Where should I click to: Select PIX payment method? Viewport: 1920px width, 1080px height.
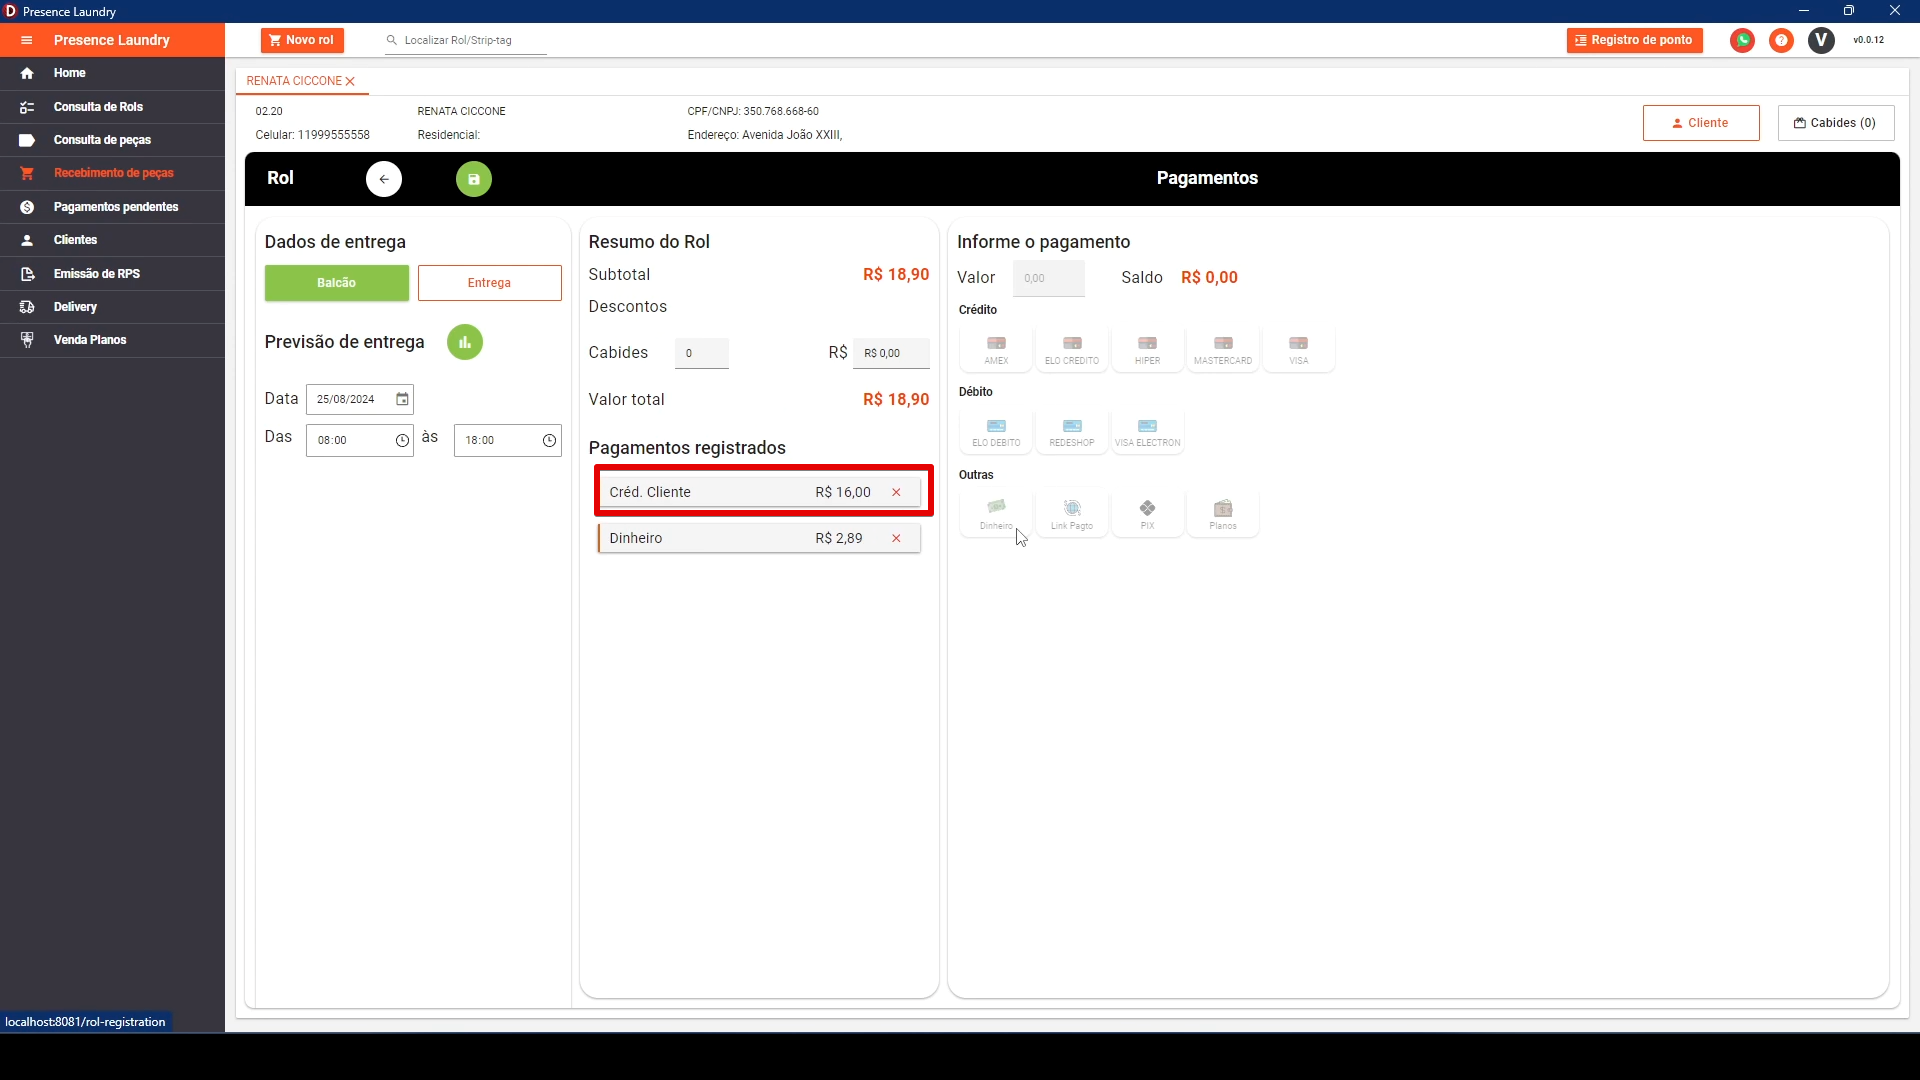point(1148,515)
